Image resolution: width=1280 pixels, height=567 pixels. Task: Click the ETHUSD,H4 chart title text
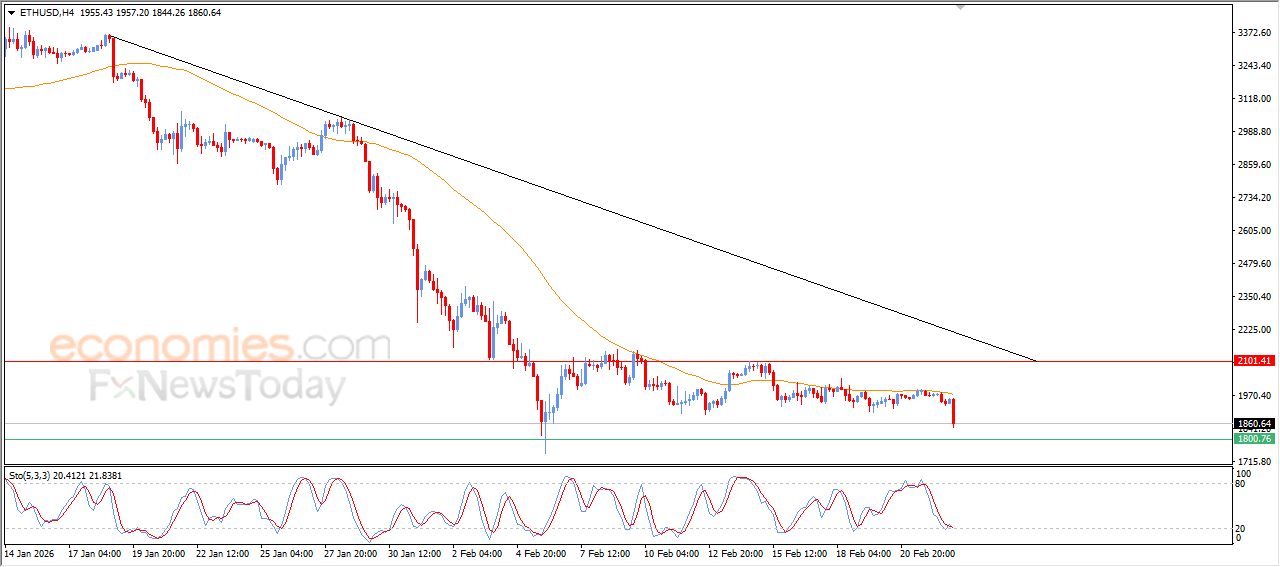click(x=46, y=13)
